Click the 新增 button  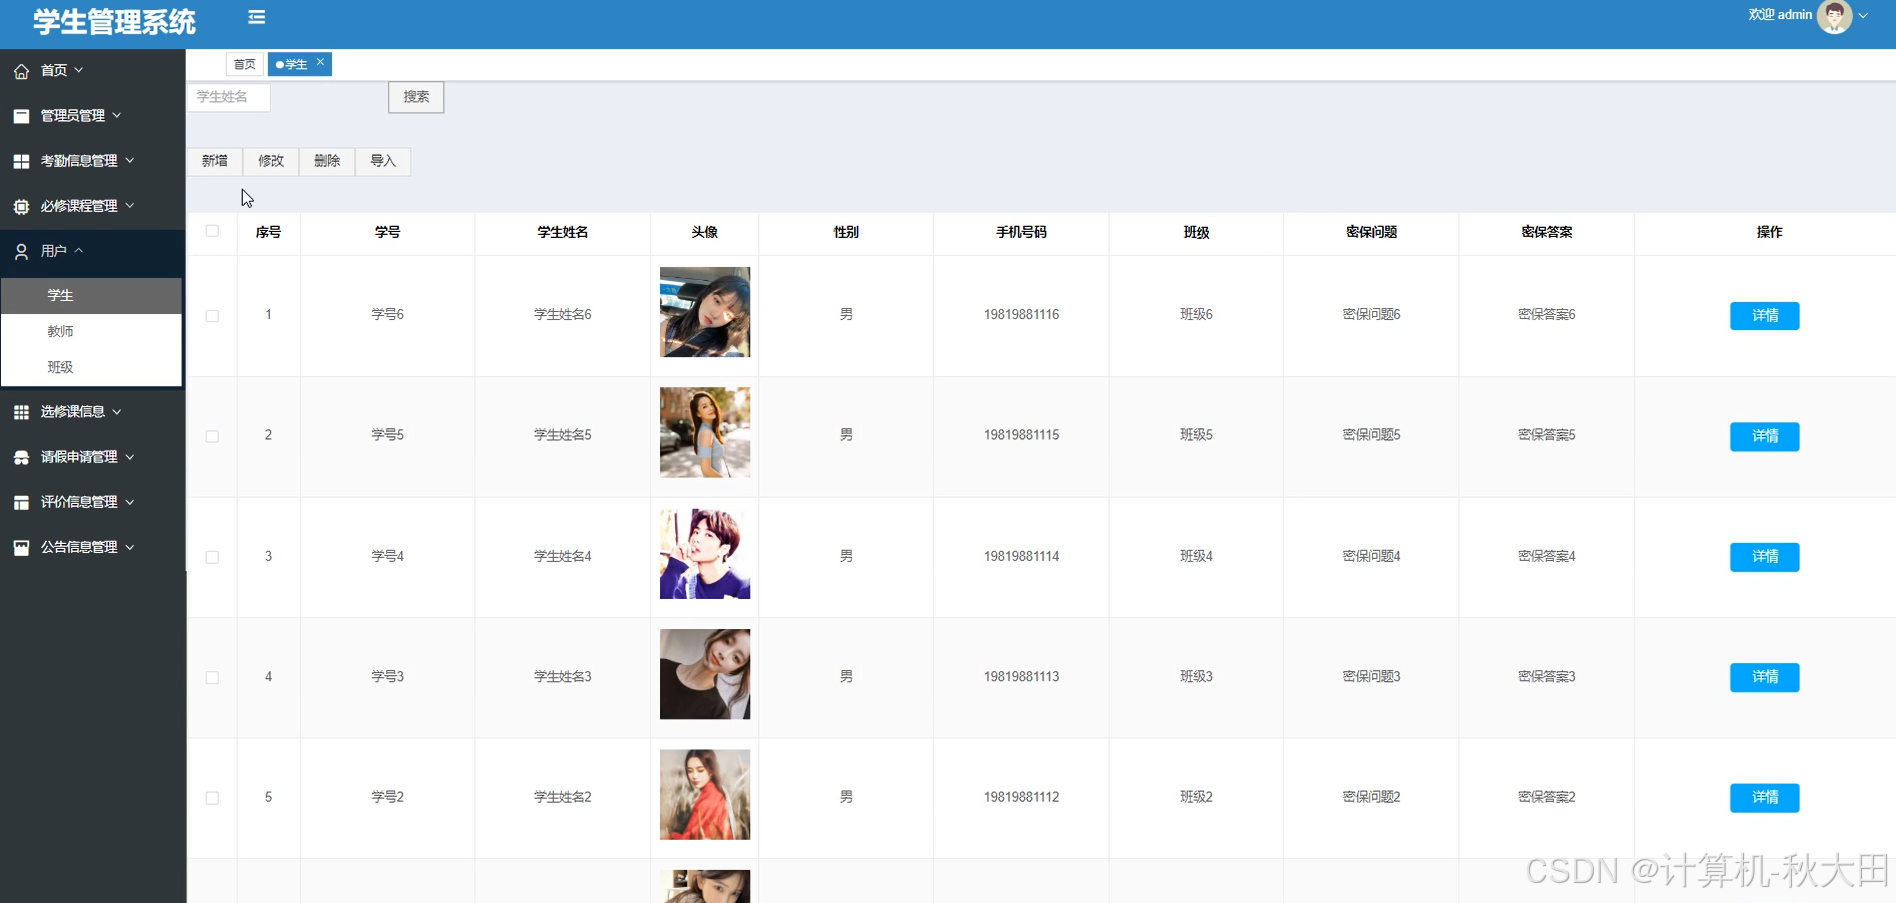click(215, 161)
